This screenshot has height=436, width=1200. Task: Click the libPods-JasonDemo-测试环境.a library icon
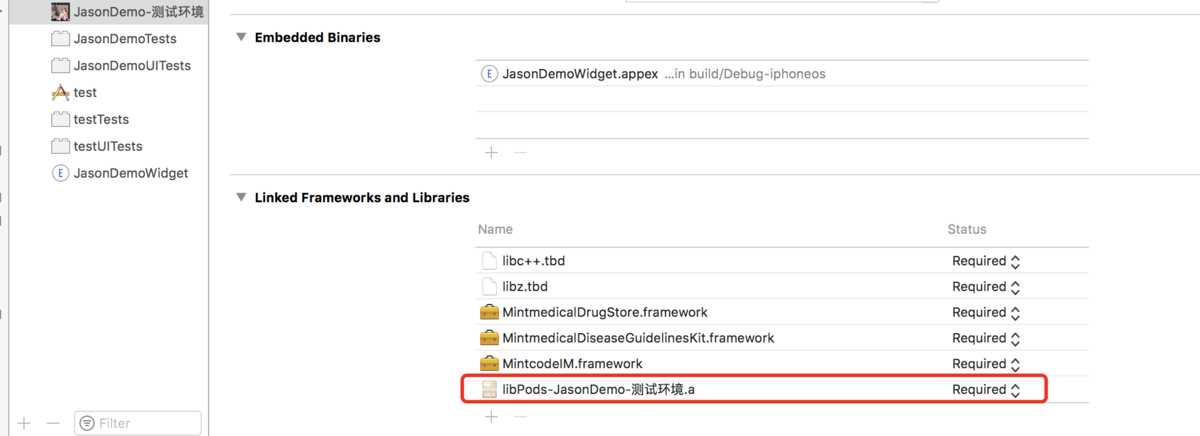click(x=489, y=390)
